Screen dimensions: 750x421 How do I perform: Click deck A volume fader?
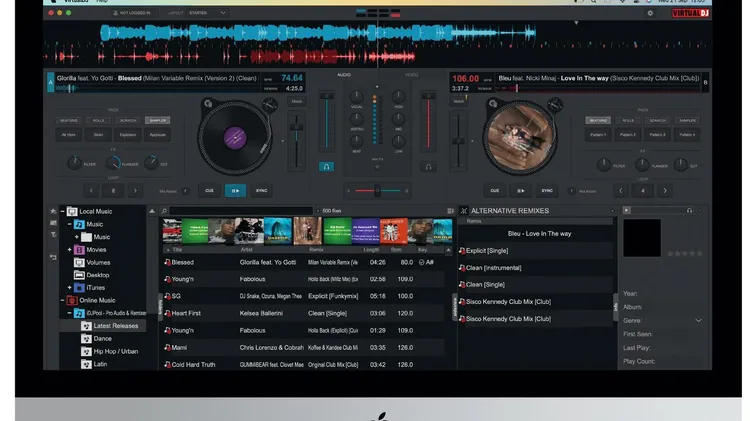(327, 97)
